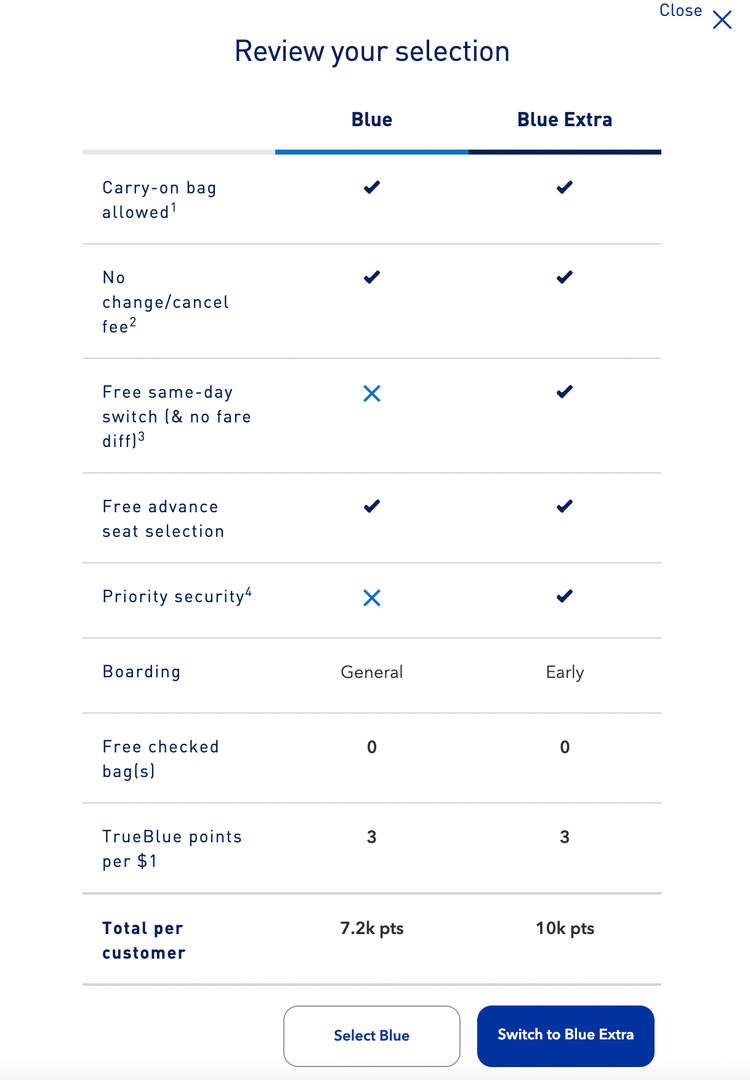Image resolution: width=750 pixels, height=1080 pixels.
Task: Click the checkmark for free advance seat selection under Blue
Action: click(x=371, y=506)
